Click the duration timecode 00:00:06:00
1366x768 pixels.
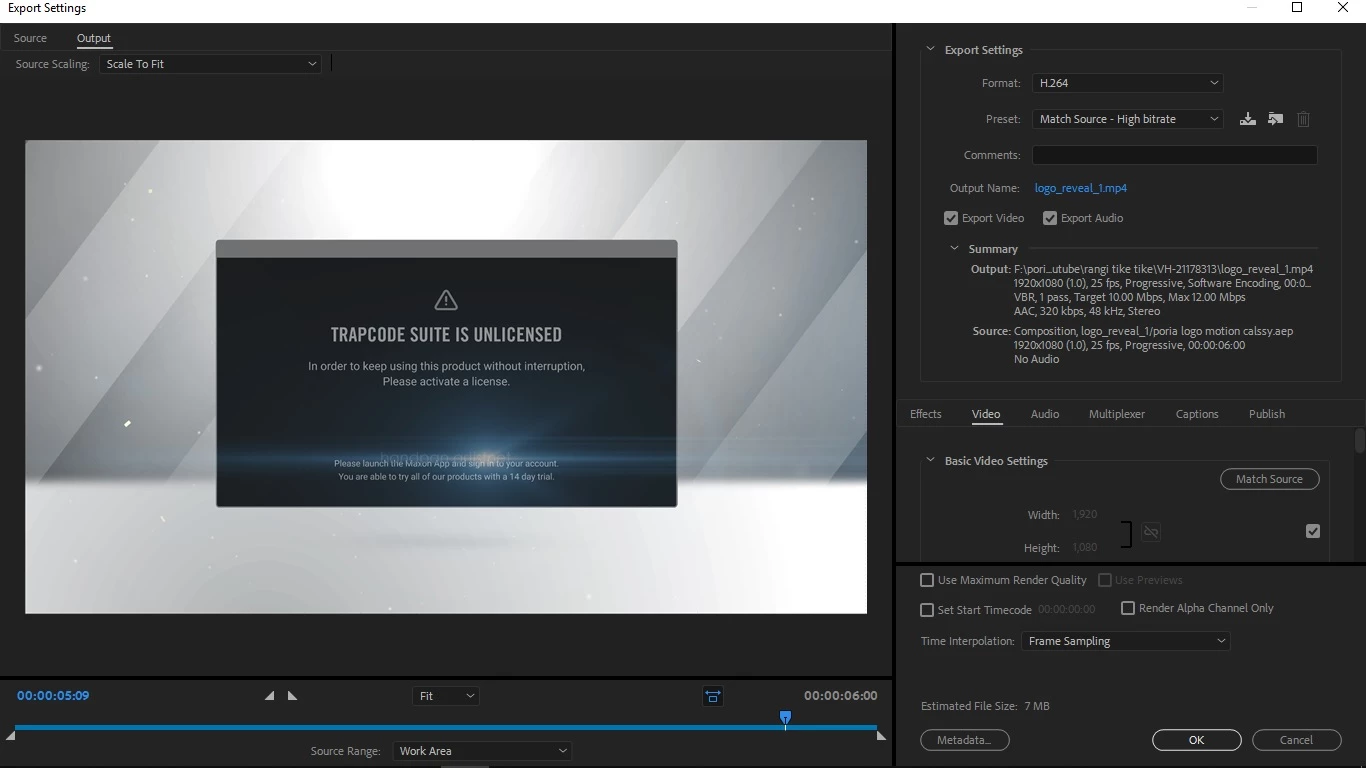(841, 696)
